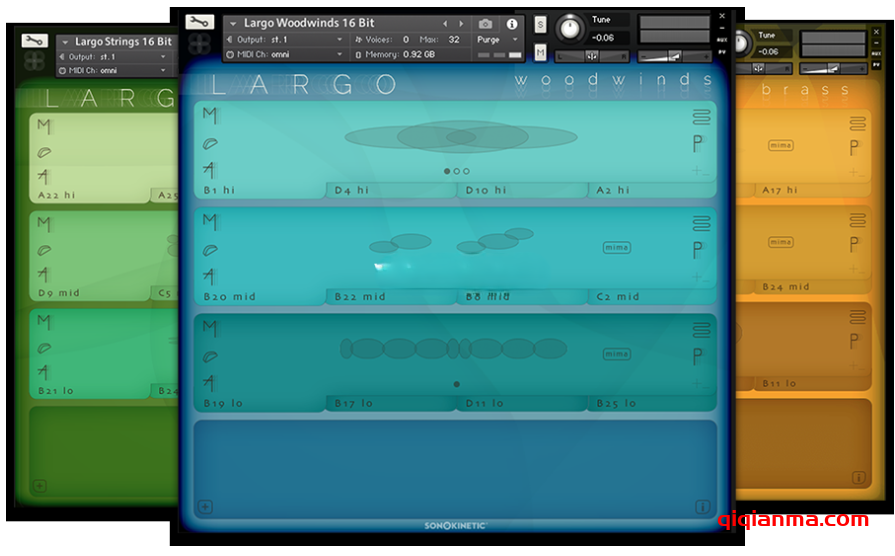Go to the next instrument with the right arrow
The height and width of the screenshot is (556, 895).
(461, 24)
